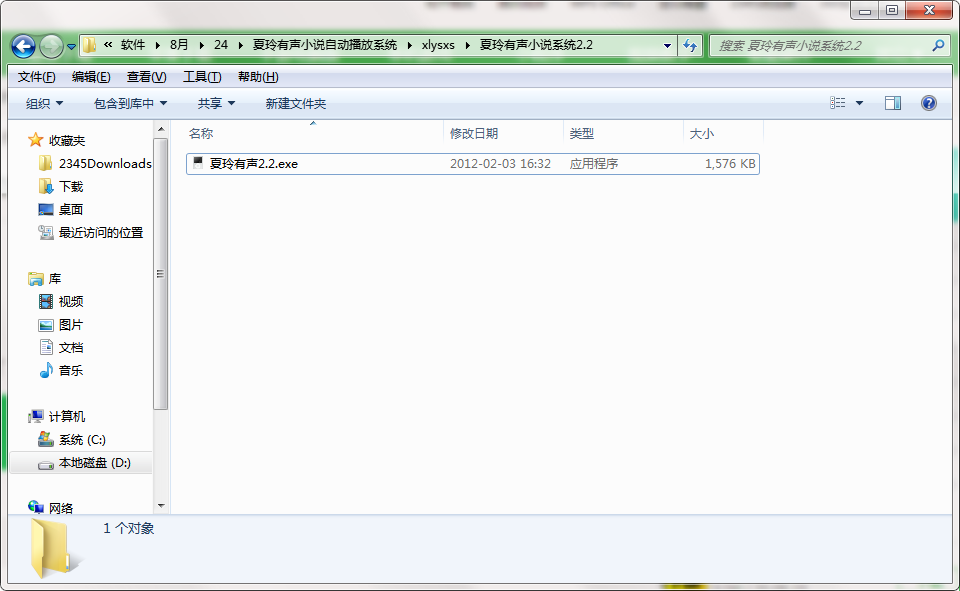Open the change view dropdown arrow
The image size is (960, 591).
pos(858,102)
